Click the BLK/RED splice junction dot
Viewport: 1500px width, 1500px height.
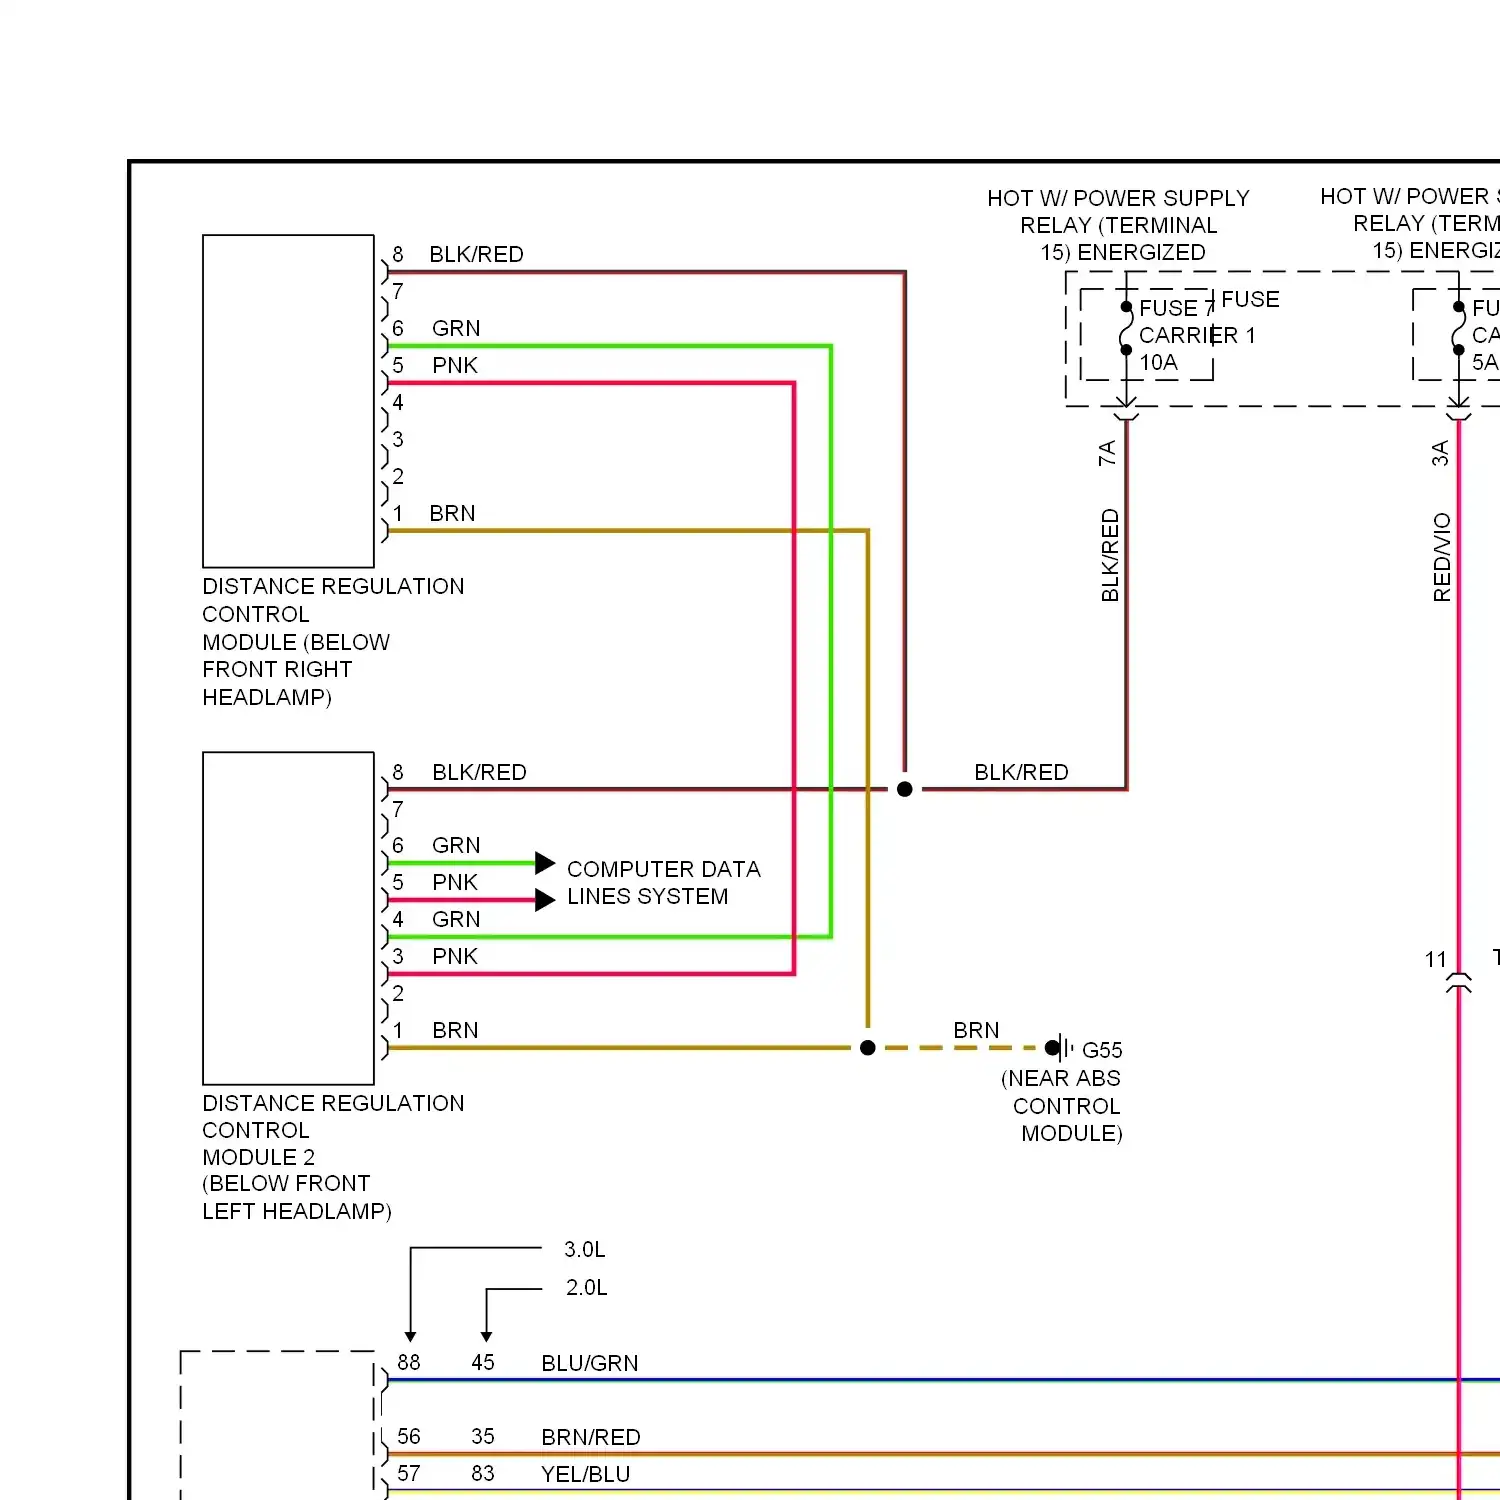tap(905, 789)
